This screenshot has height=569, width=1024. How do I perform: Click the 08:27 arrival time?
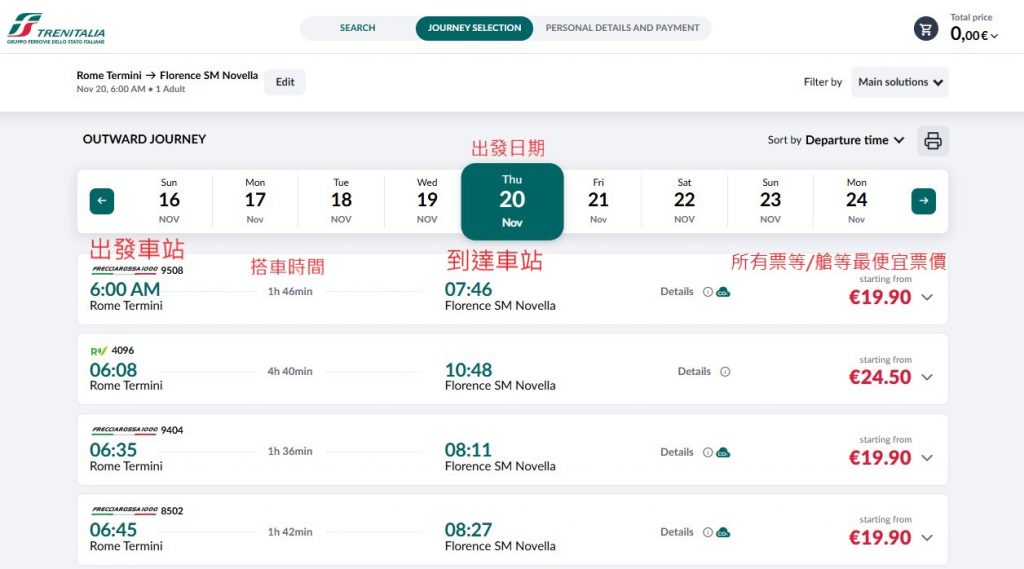468,530
